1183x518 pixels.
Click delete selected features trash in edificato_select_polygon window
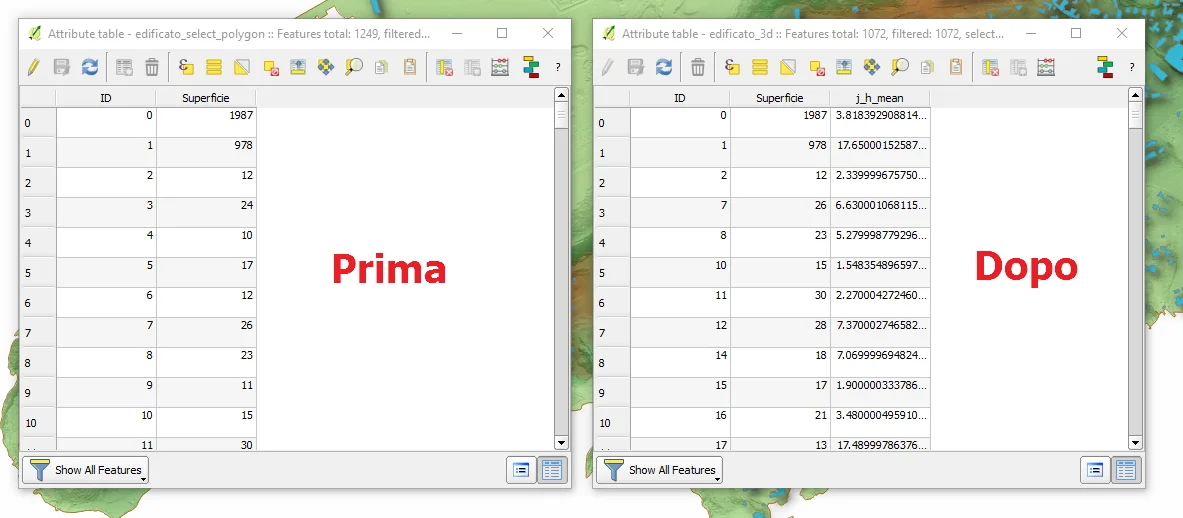[152, 67]
